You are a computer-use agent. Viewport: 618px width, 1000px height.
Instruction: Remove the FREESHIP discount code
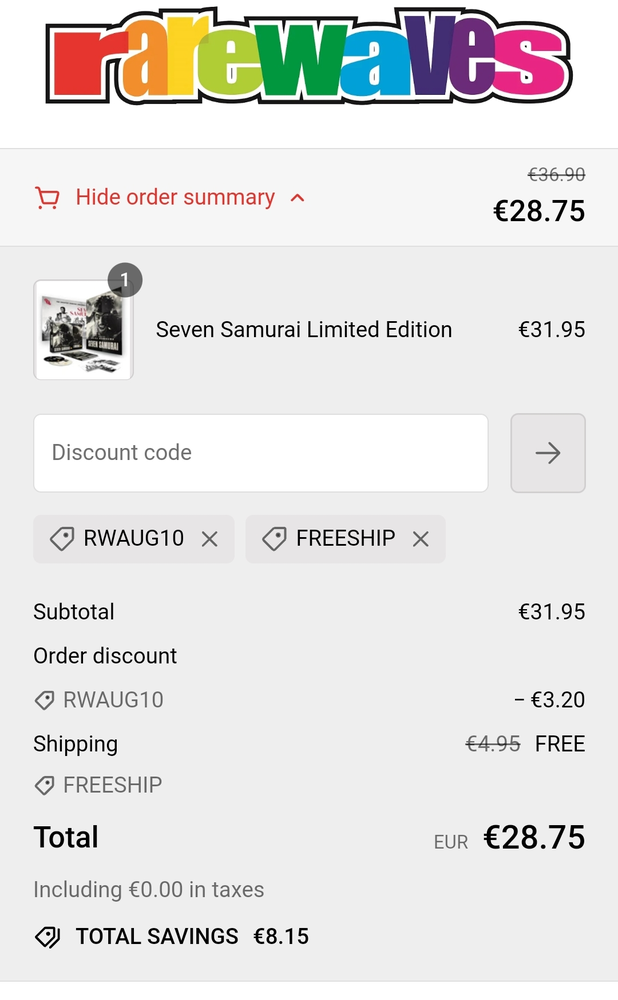point(421,539)
